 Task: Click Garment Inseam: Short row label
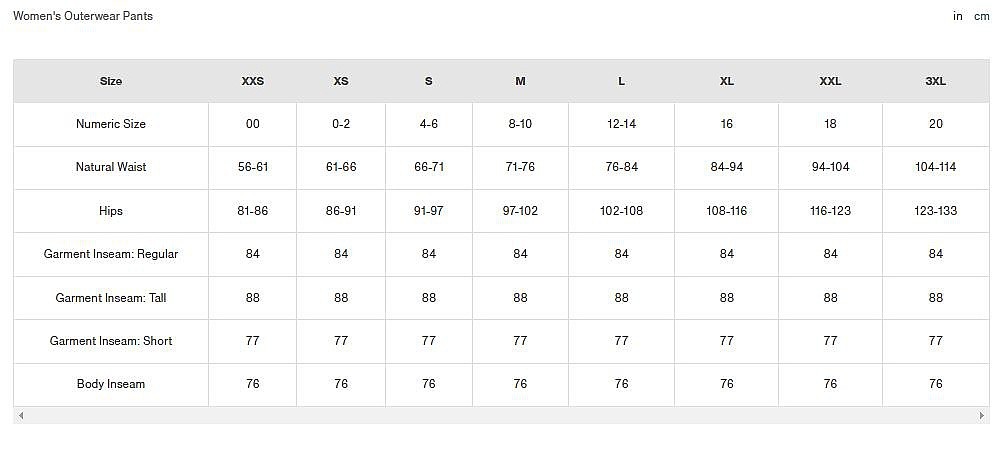111,341
